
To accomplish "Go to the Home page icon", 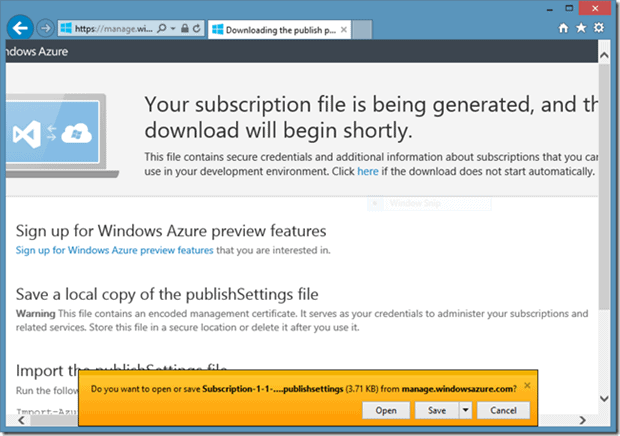I will [x=563, y=28].
